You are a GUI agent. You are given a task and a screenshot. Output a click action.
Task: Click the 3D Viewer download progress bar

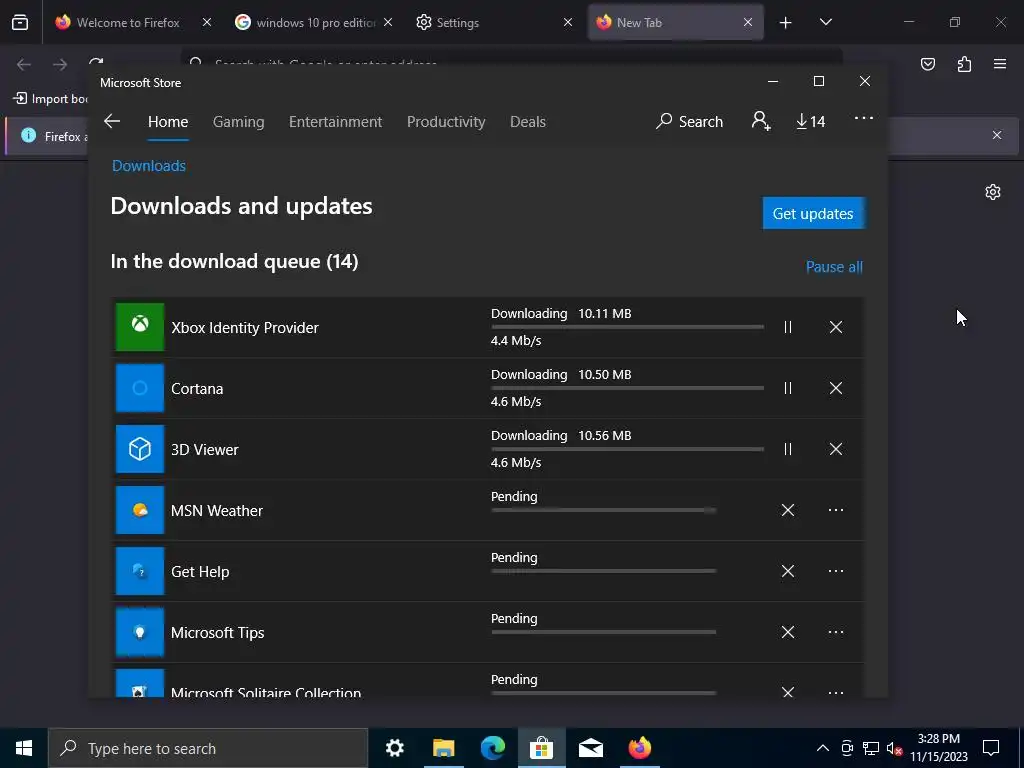coord(627,449)
